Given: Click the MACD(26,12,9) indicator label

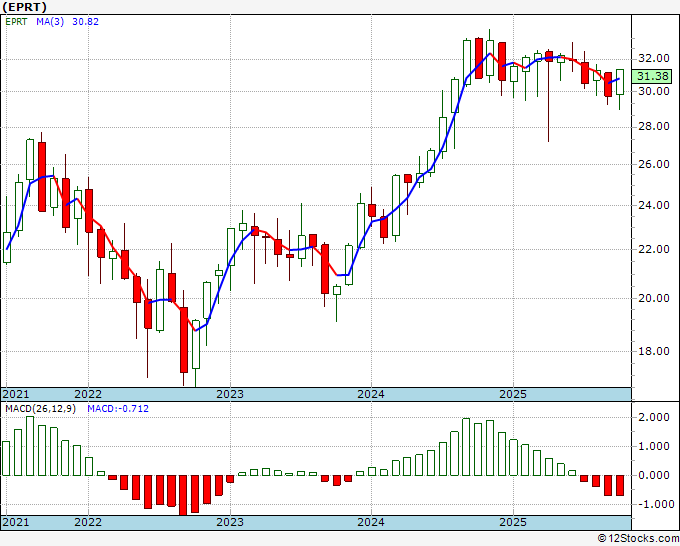Looking at the screenshot, I should [40, 409].
